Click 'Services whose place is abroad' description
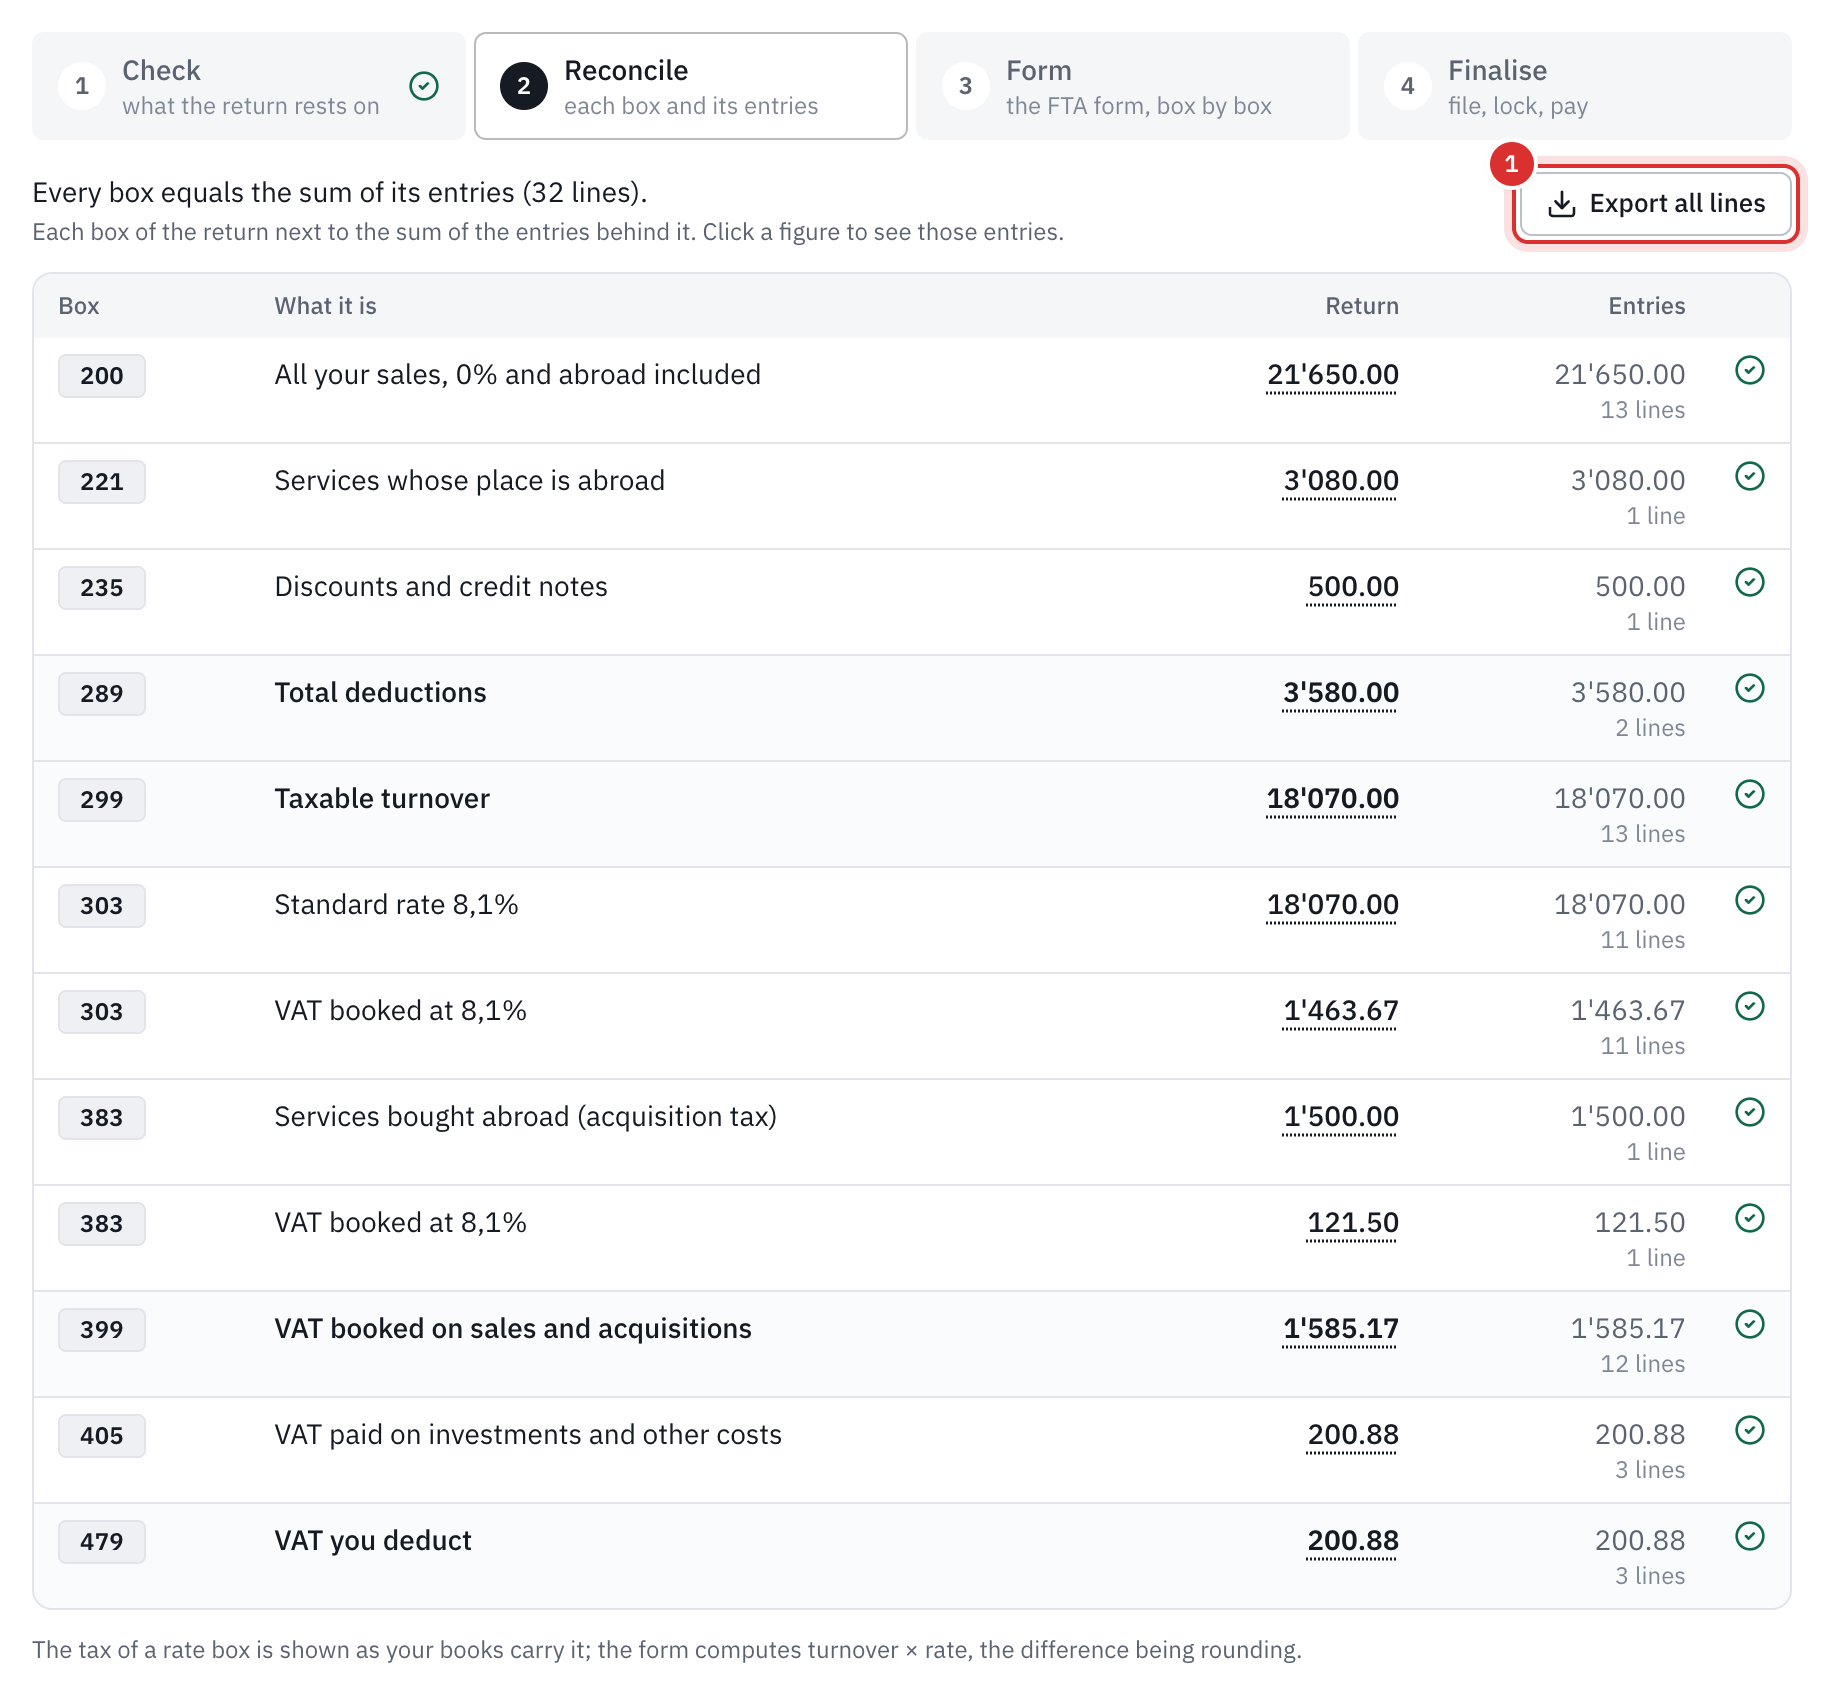 tap(470, 481)
